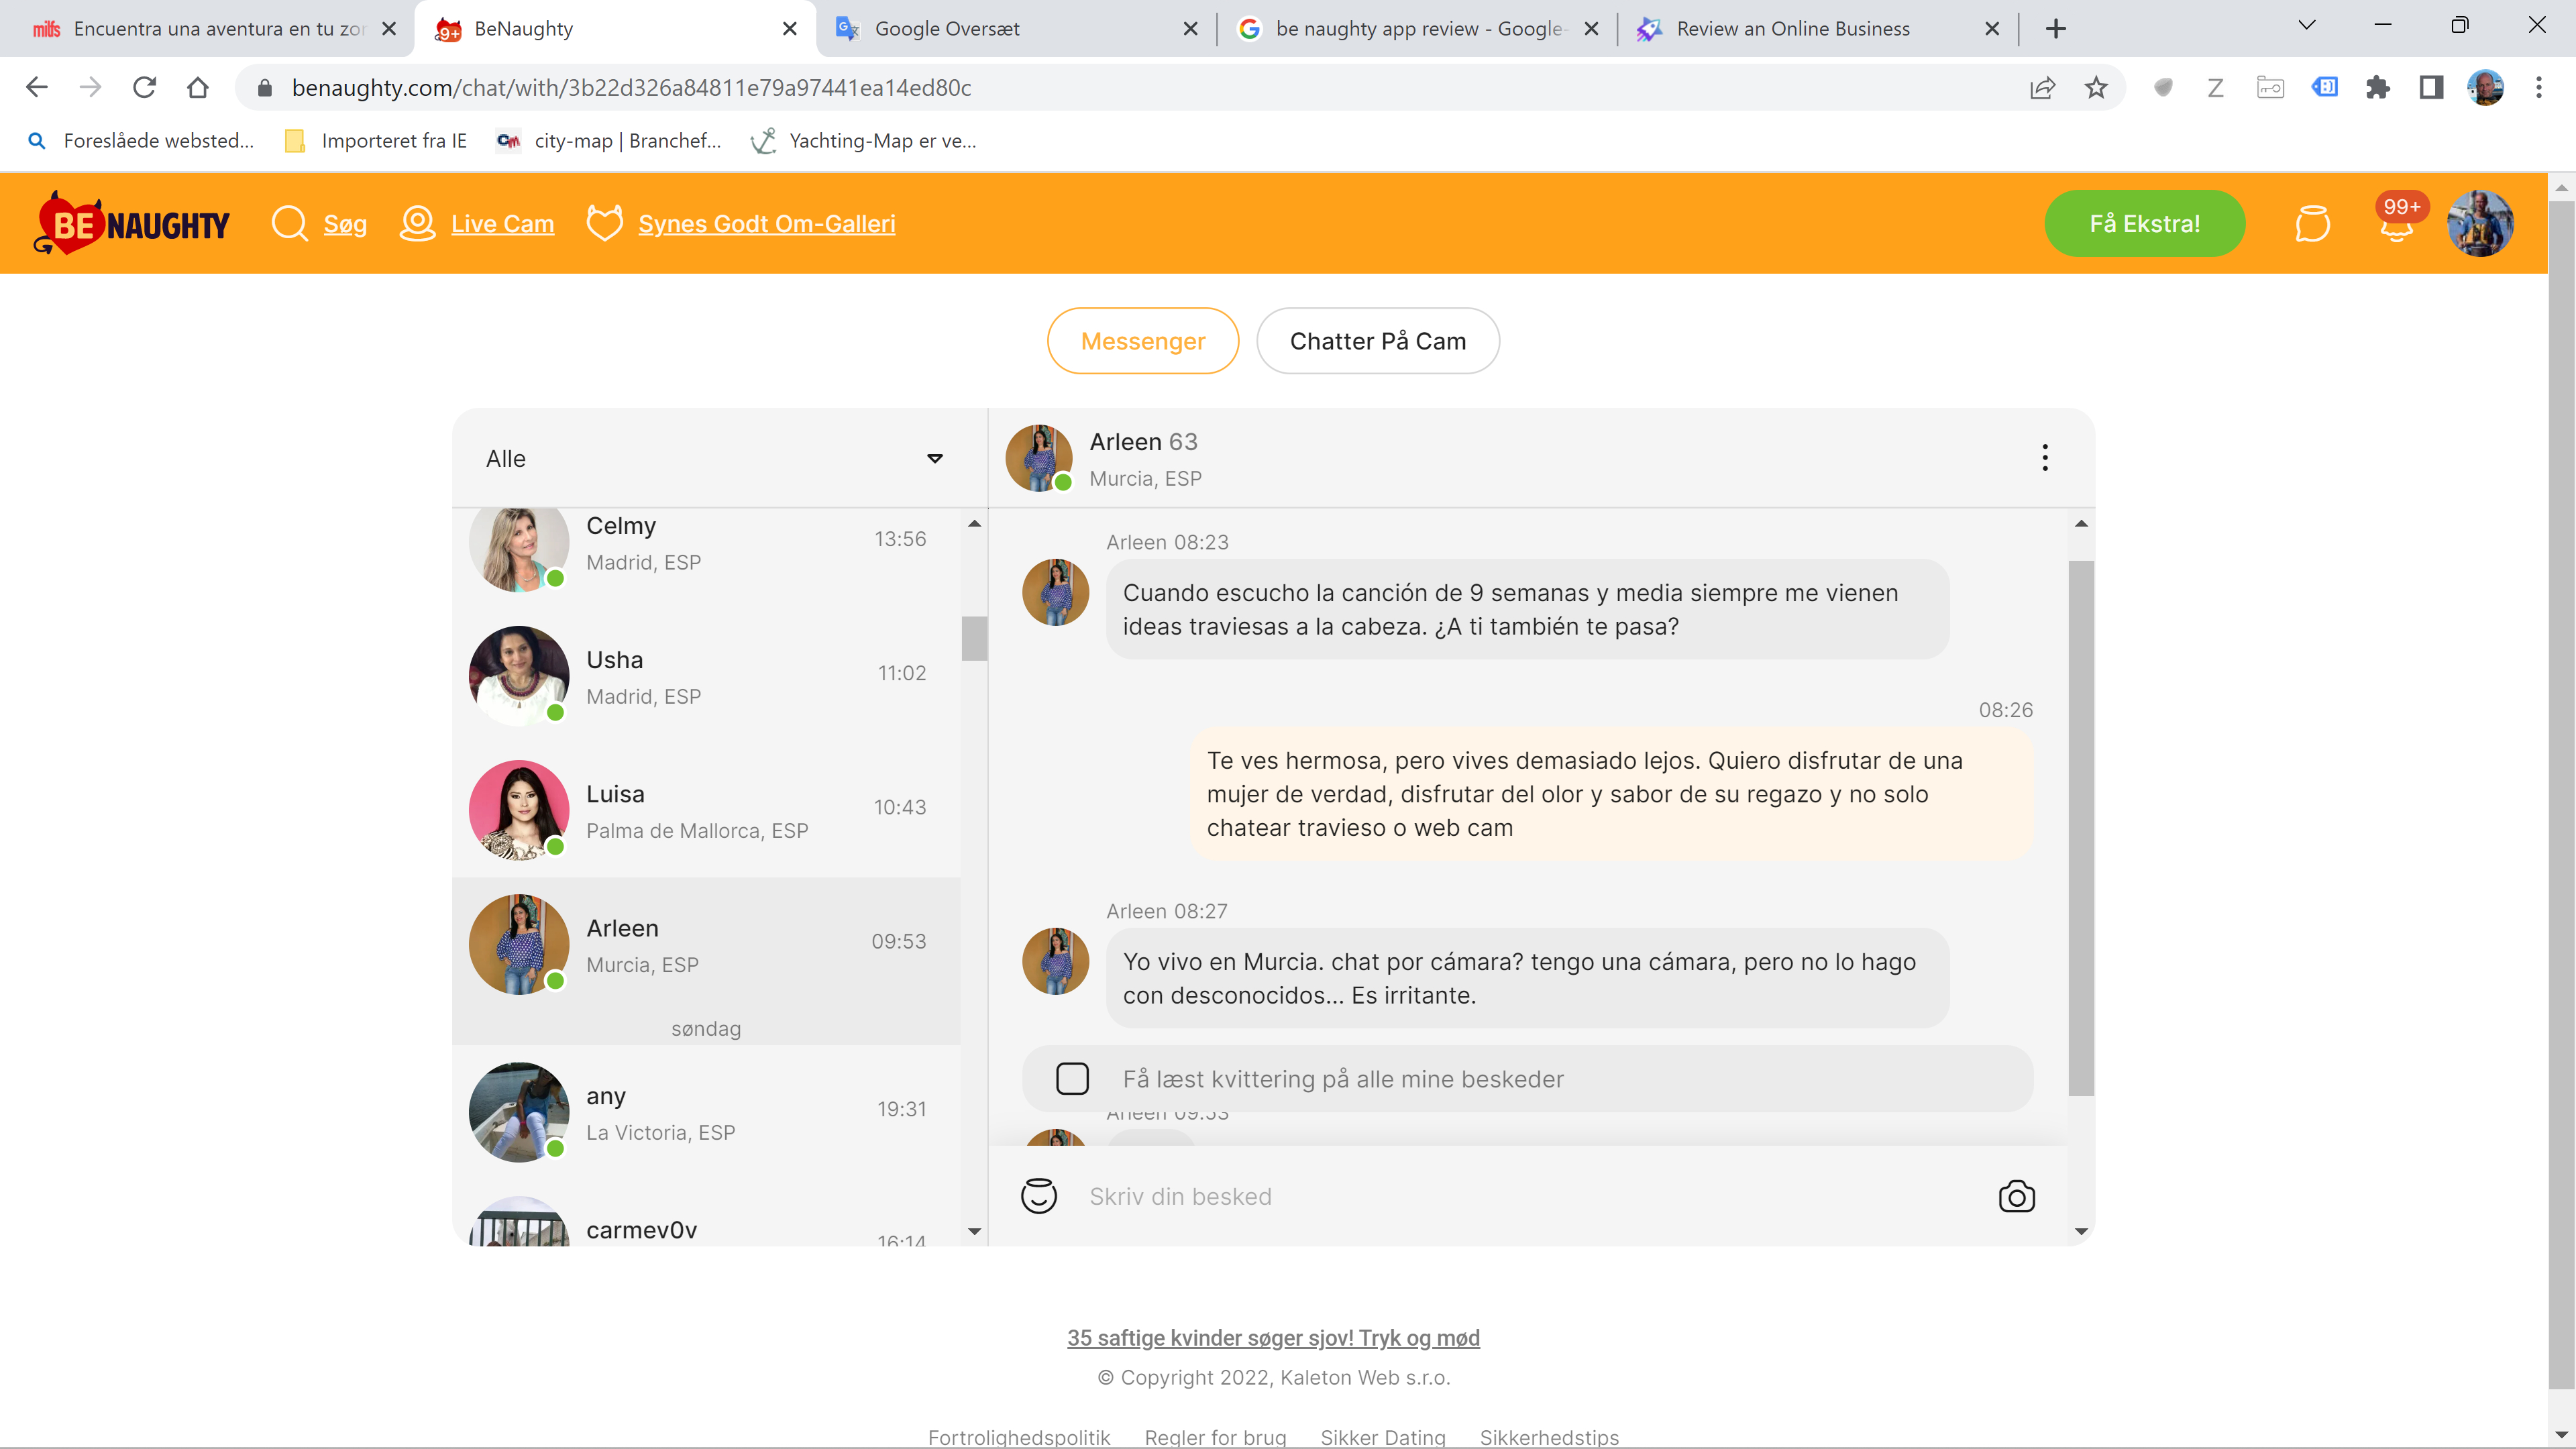The height and width of the screenshot is (1449, 2576).
Task: Go to browser home page icon
Action: [x=198, y=88]
